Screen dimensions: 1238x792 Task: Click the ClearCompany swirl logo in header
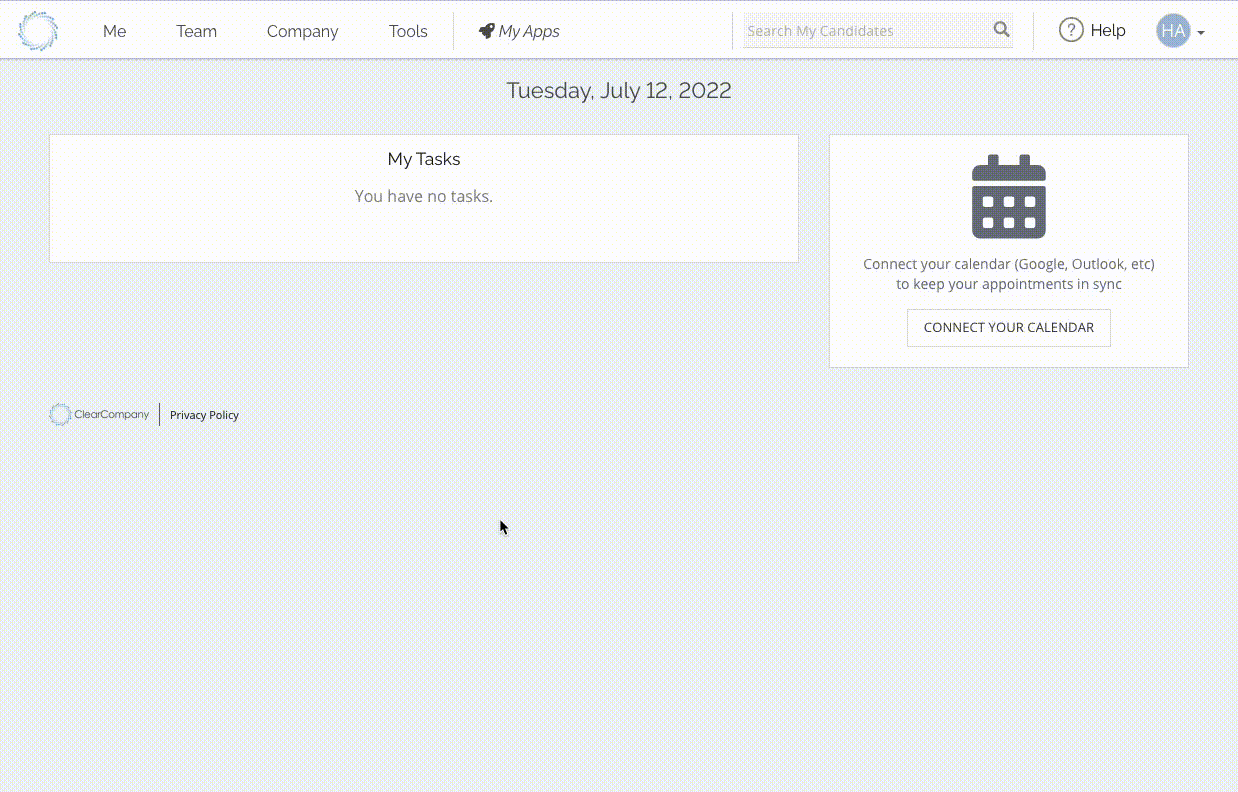coord(38,31)
